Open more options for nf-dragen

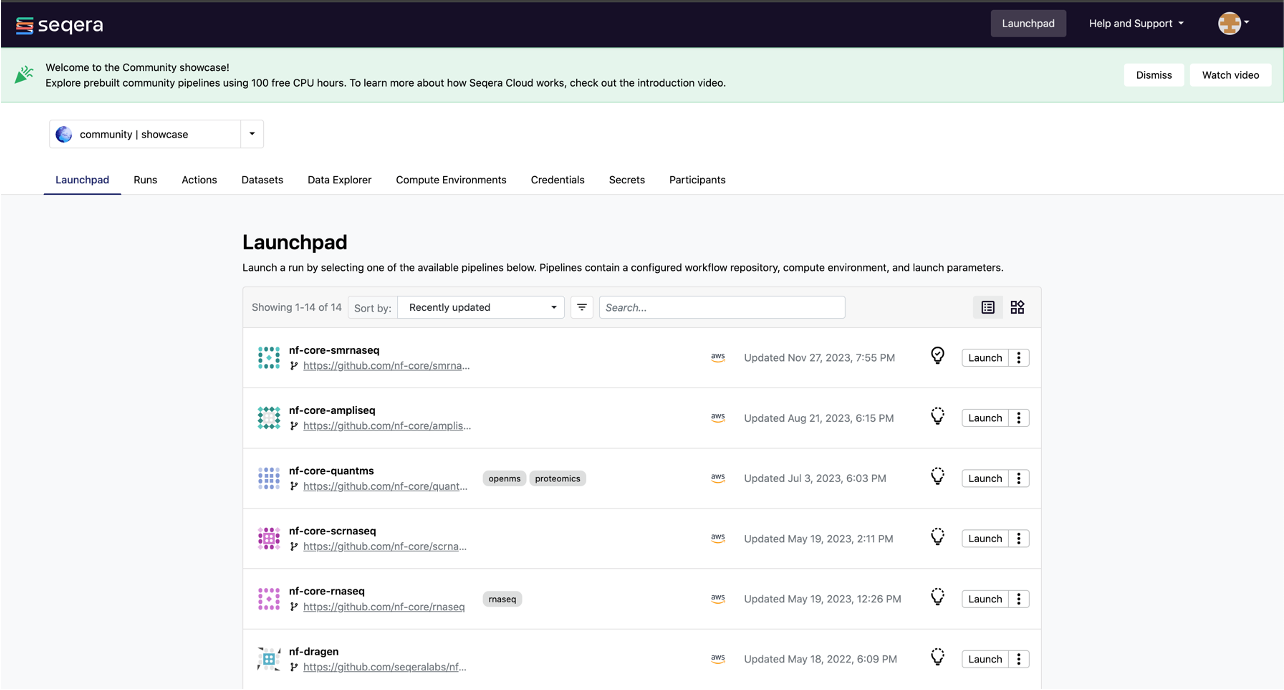(x=1019, y=659)
